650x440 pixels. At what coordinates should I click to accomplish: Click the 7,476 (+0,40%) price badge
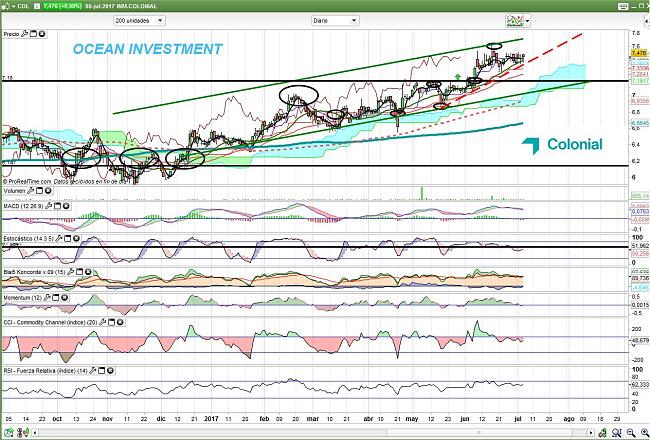(61, 6)
